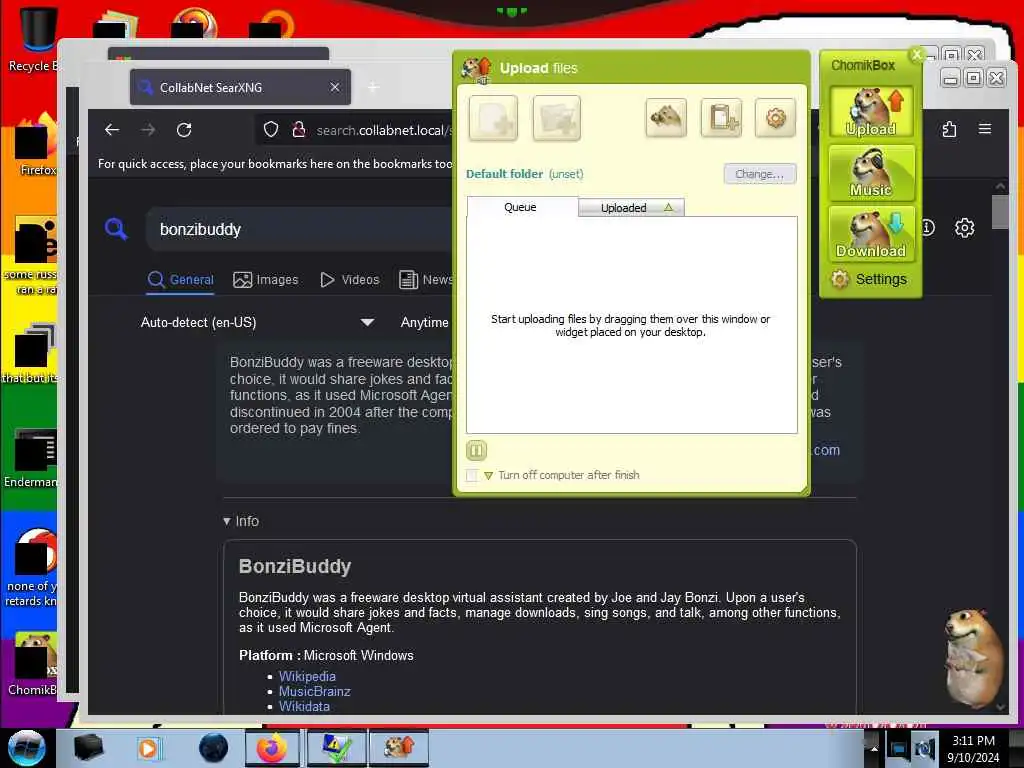Open the ChomikBox Download section

pos(871,234)
